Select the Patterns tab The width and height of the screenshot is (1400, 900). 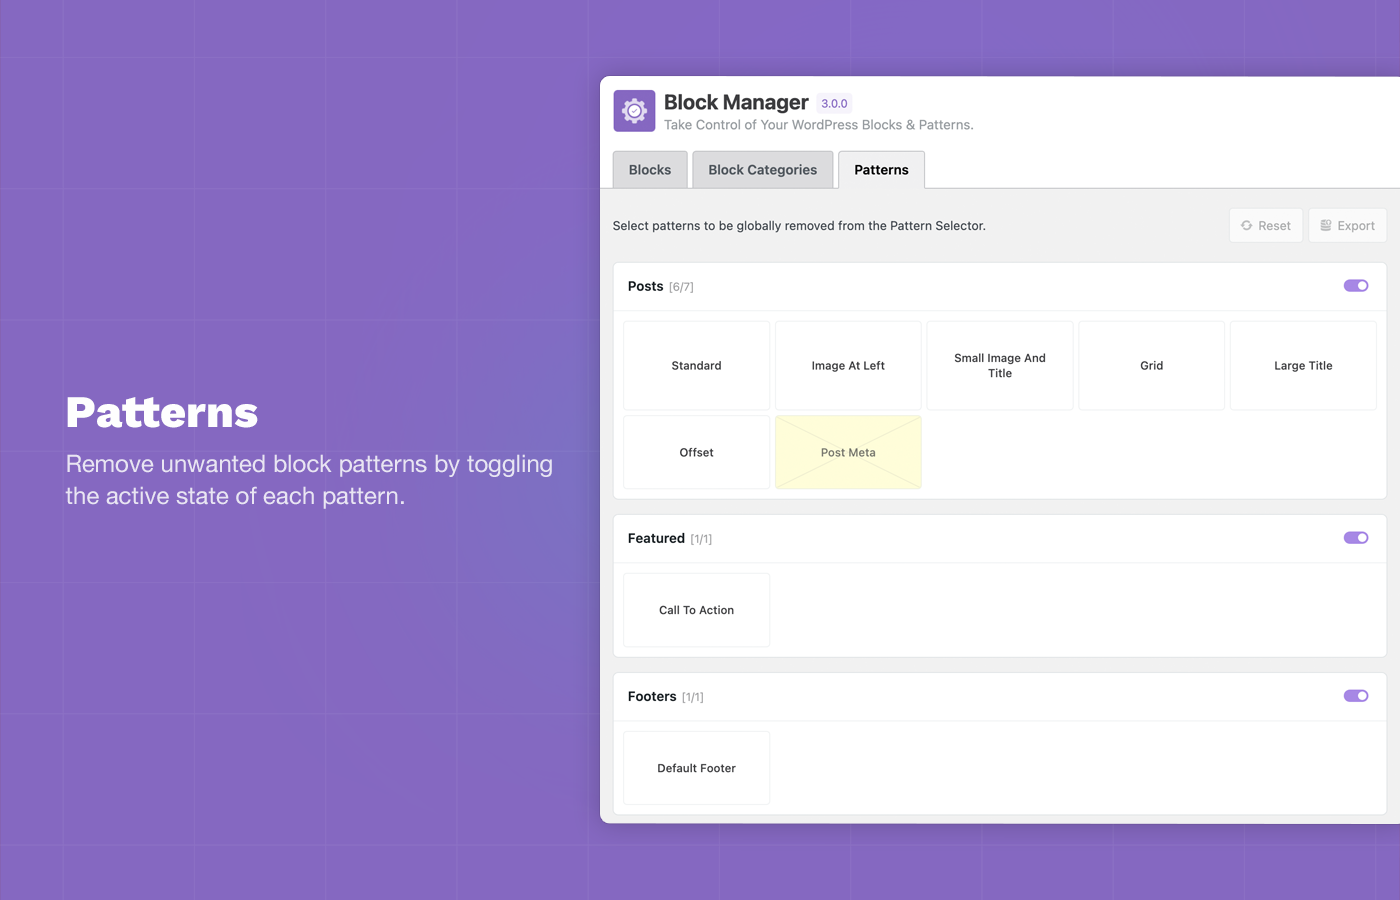pyautogui.click(x=881, y=170)
